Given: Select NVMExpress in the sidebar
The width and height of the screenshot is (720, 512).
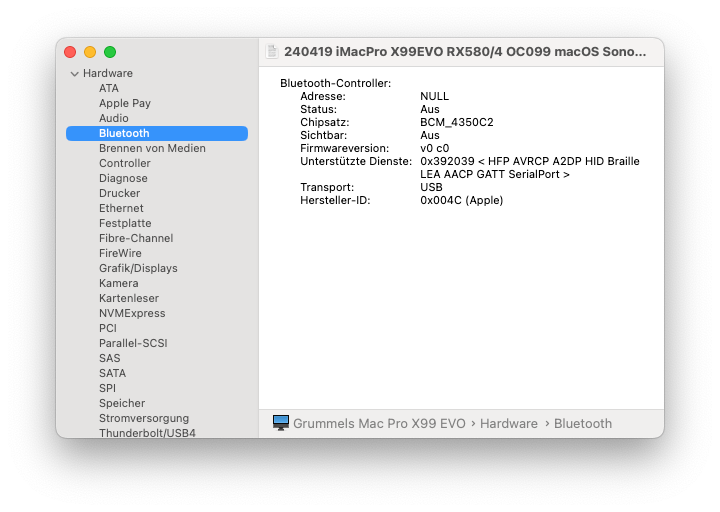Looking at the screenshot, I should tap(132, 313).
